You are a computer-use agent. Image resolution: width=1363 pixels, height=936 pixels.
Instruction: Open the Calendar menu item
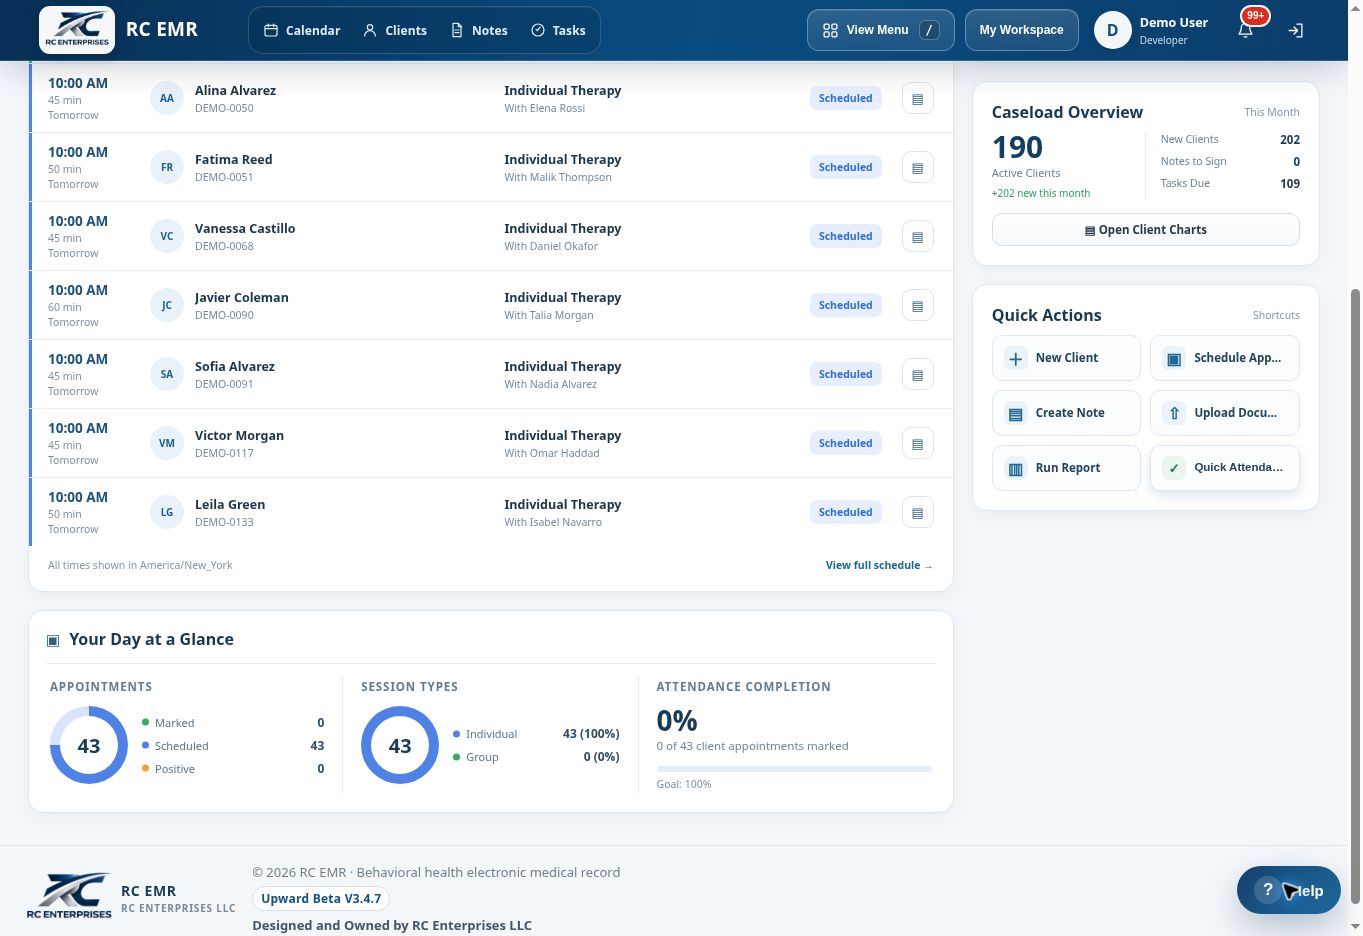point(302,30)
